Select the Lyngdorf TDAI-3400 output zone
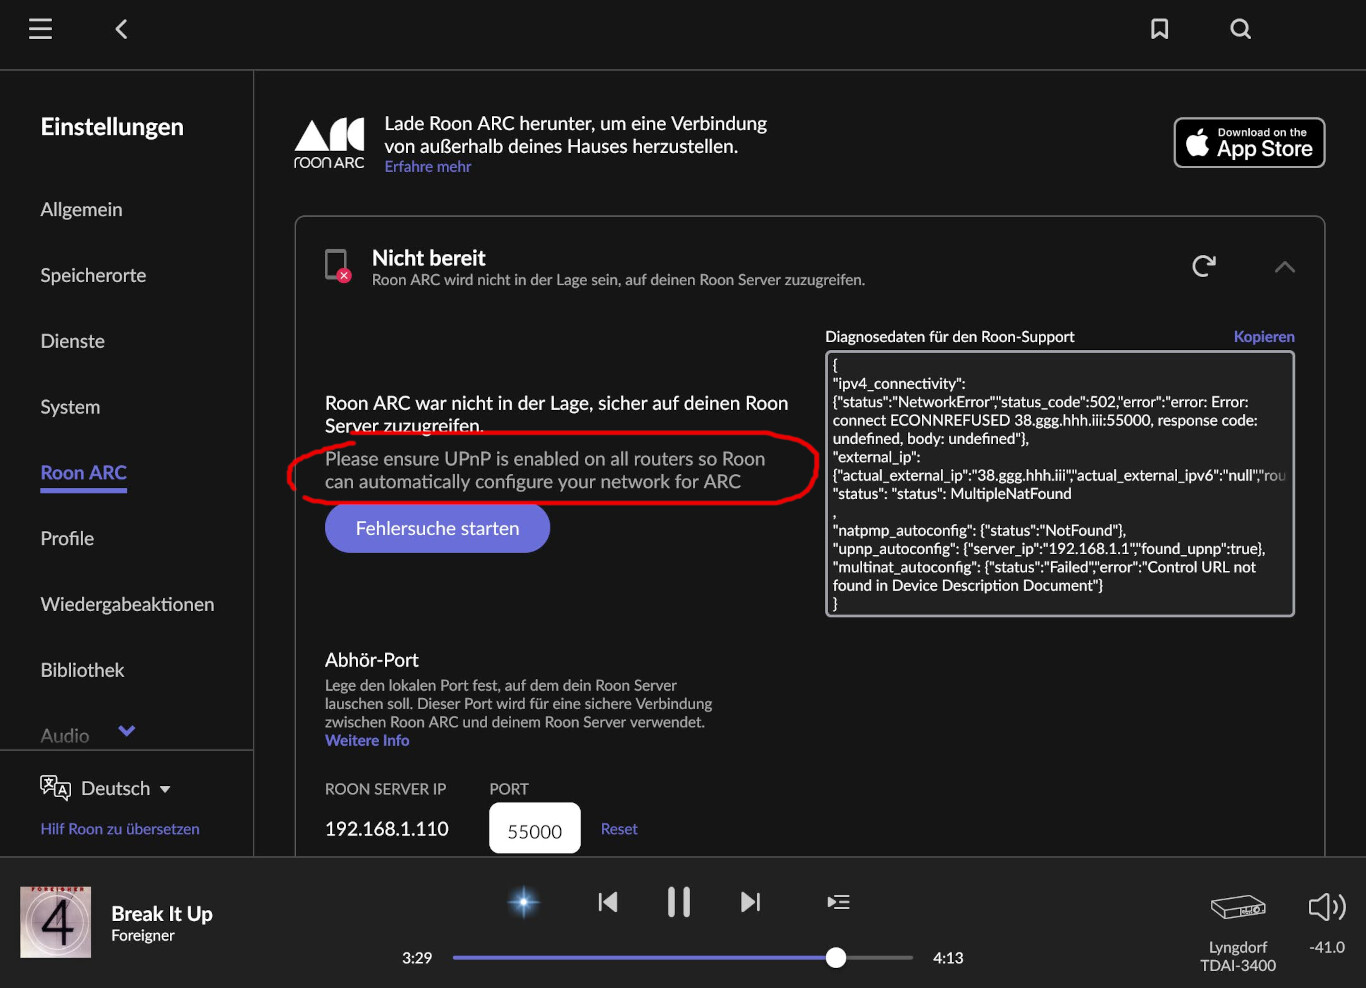 [x=1238, y=907]
